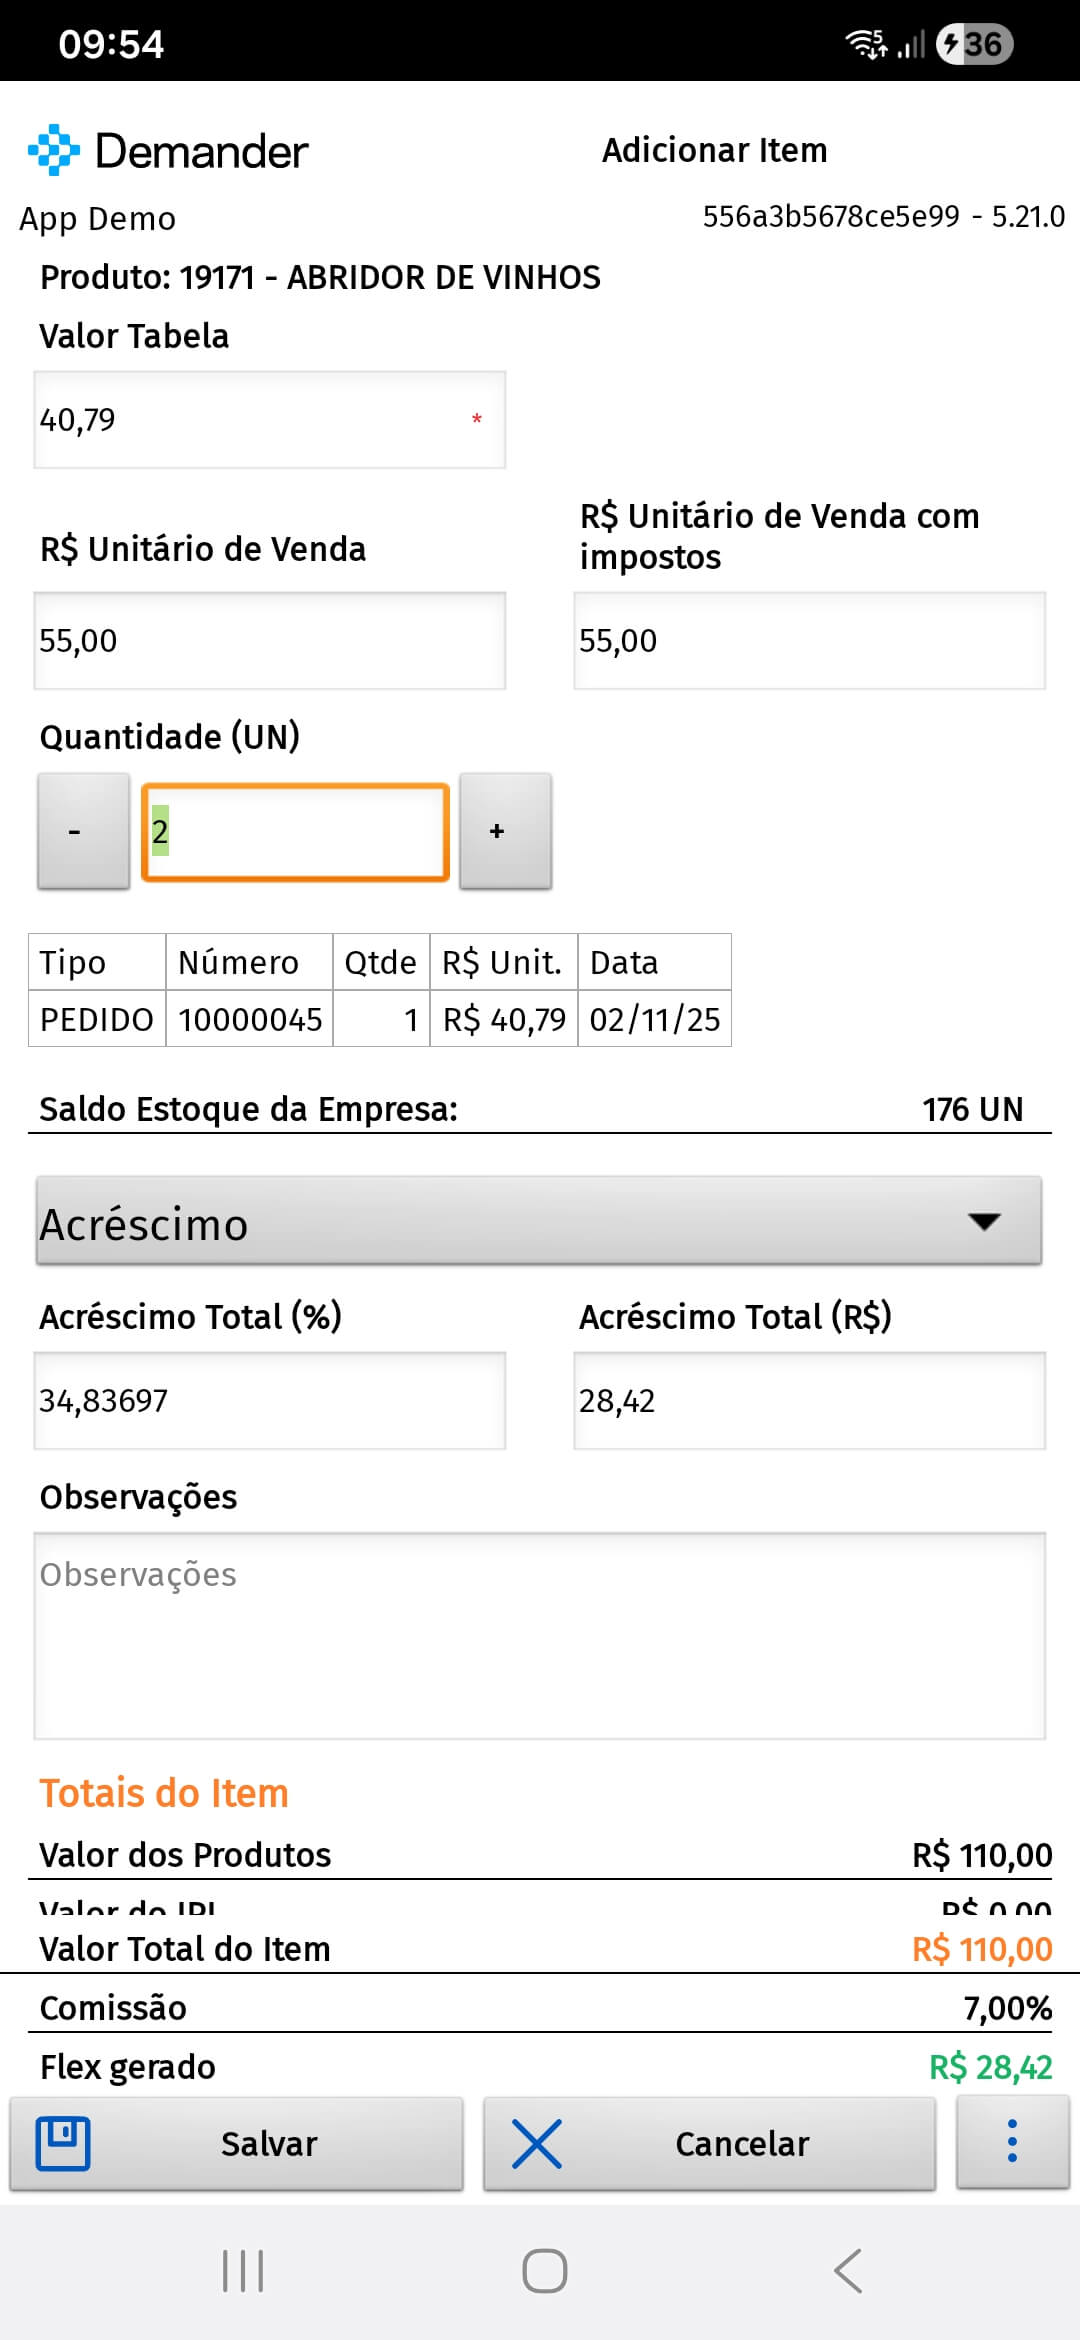
Task: Tap the battery indicator in status bar
Action: click(x=975, y=44)
